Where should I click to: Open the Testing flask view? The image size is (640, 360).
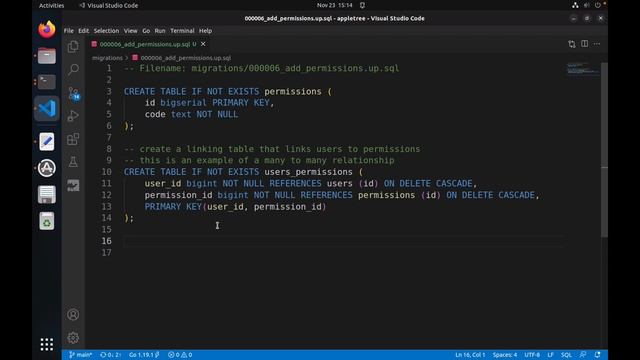point(73,162)
